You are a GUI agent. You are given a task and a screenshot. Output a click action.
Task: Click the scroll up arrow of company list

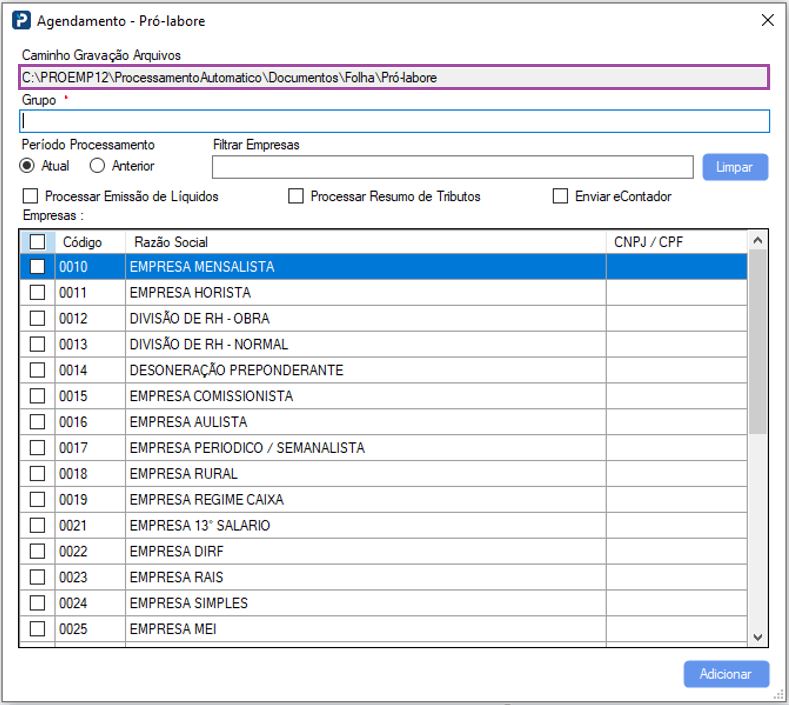point(757,241)
